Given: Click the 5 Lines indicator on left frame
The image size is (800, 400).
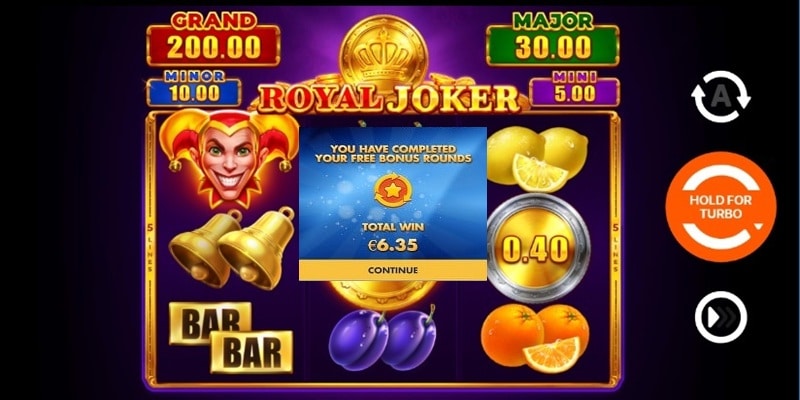Looking at the screenshot, I should pos(150,247).
